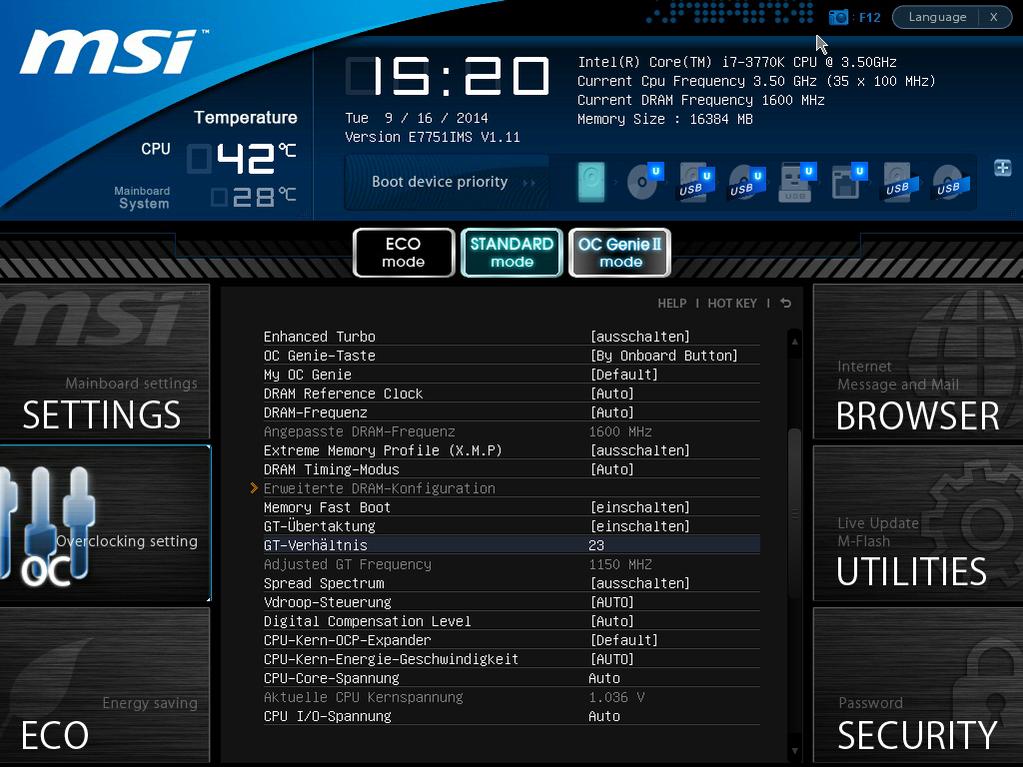Select the UEFI network boot device icon
The height and width of the screenshot is (767, 1023).
click(848, 182)
